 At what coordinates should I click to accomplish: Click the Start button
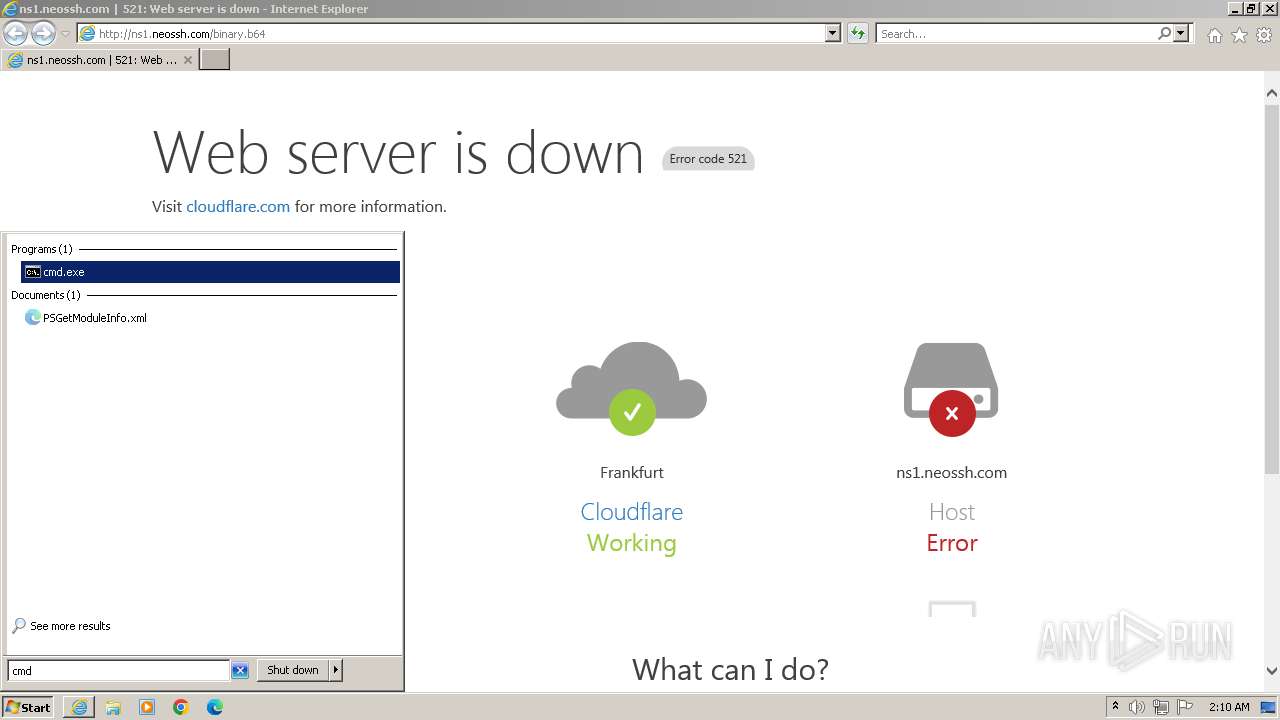[x=27, y=707]
